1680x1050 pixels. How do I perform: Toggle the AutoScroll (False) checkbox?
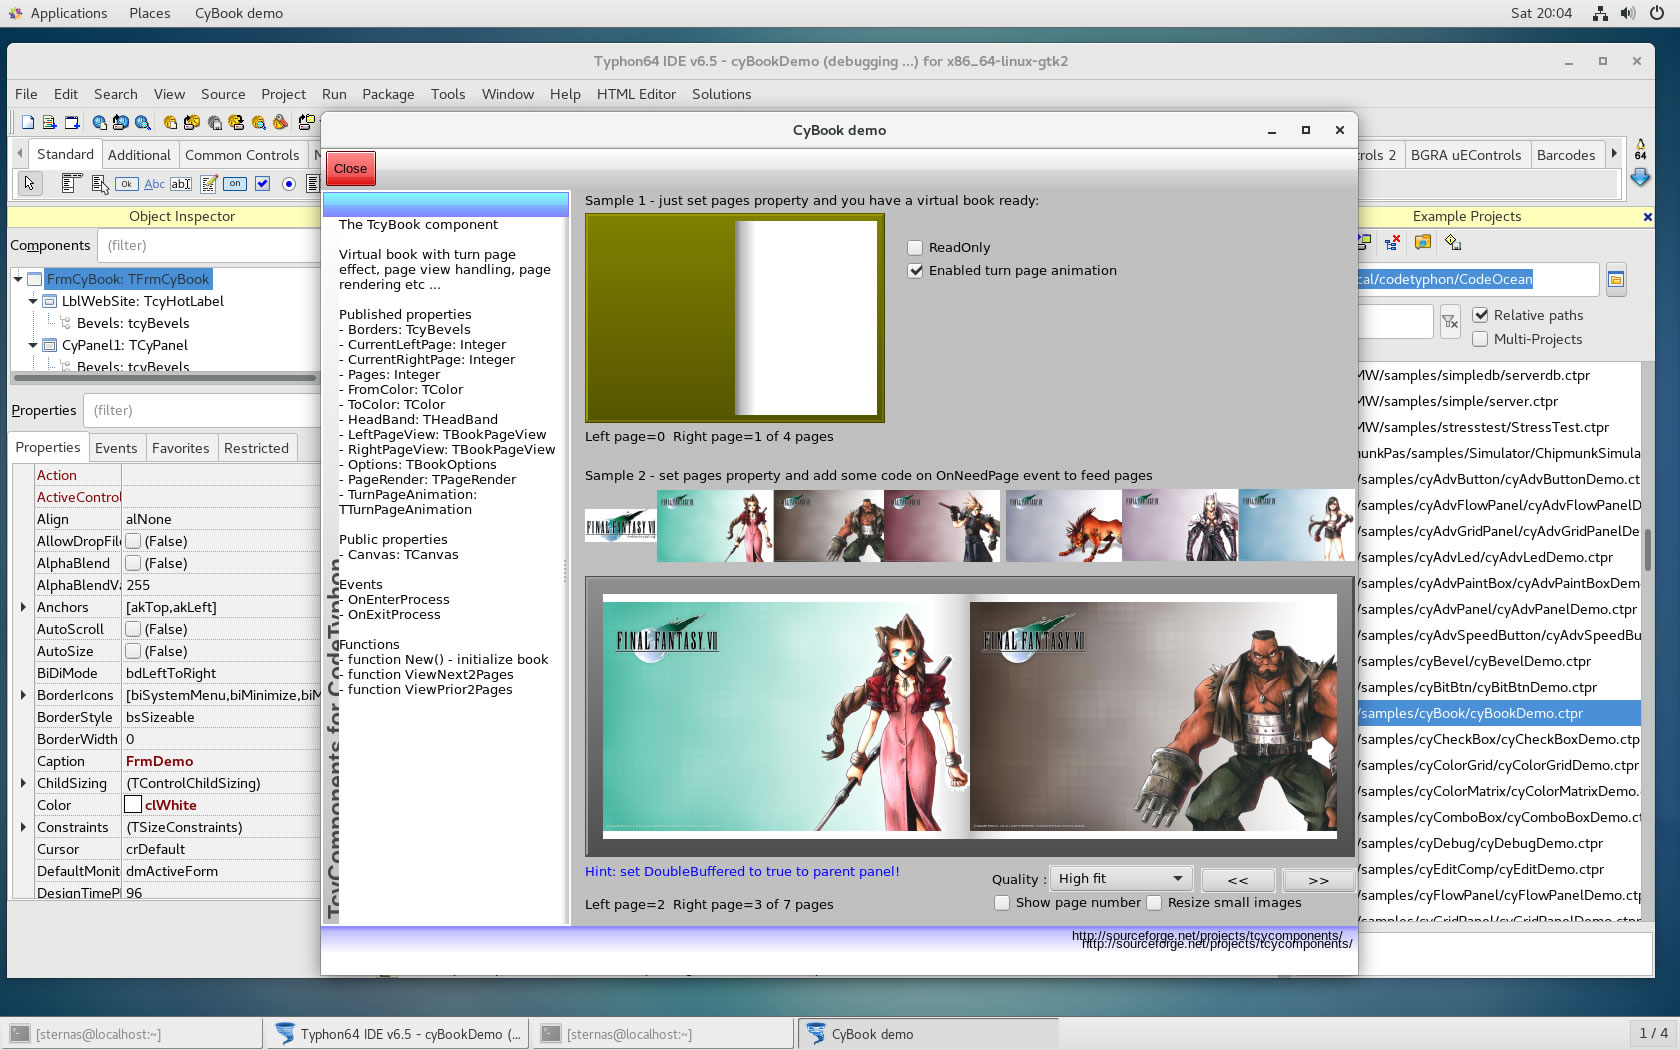133,629
